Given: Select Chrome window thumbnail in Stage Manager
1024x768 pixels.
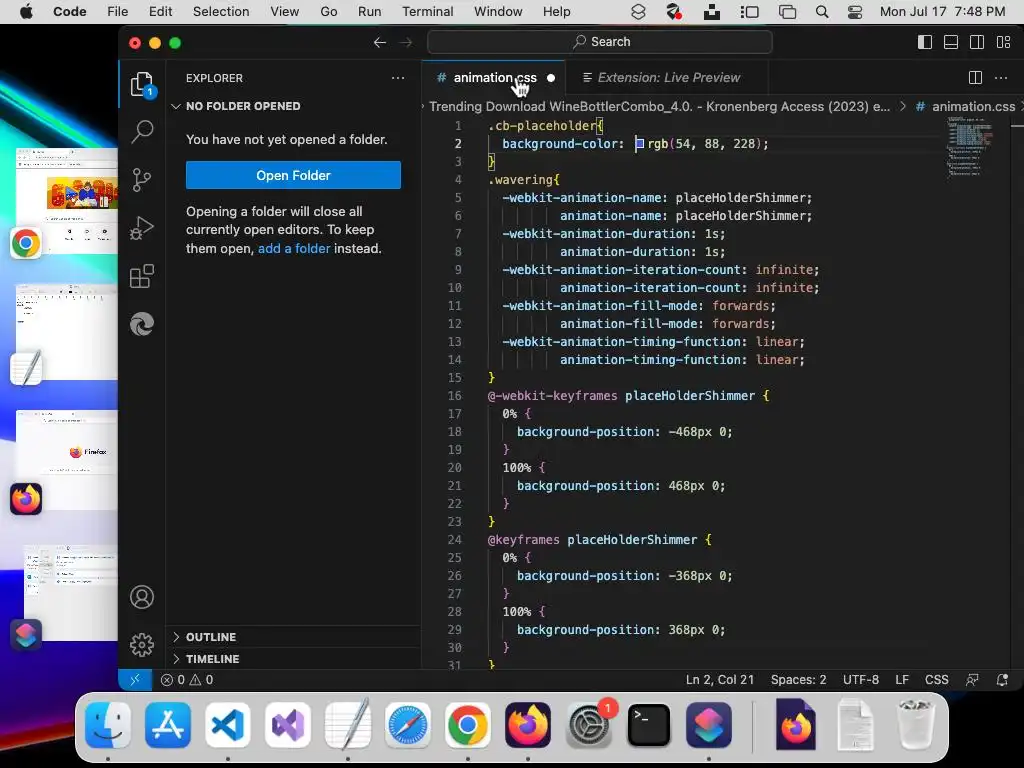Looking at the screenshot, I should (x=67, y=201).
